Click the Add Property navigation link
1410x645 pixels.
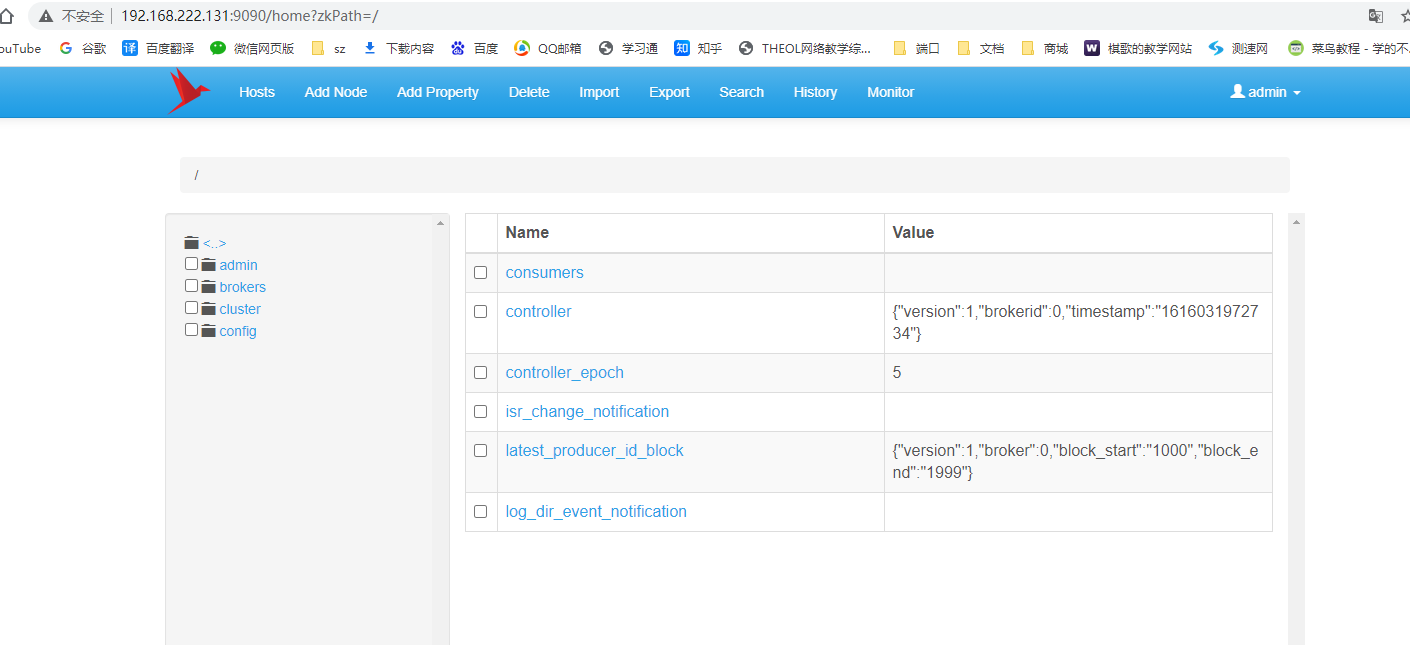437,92
